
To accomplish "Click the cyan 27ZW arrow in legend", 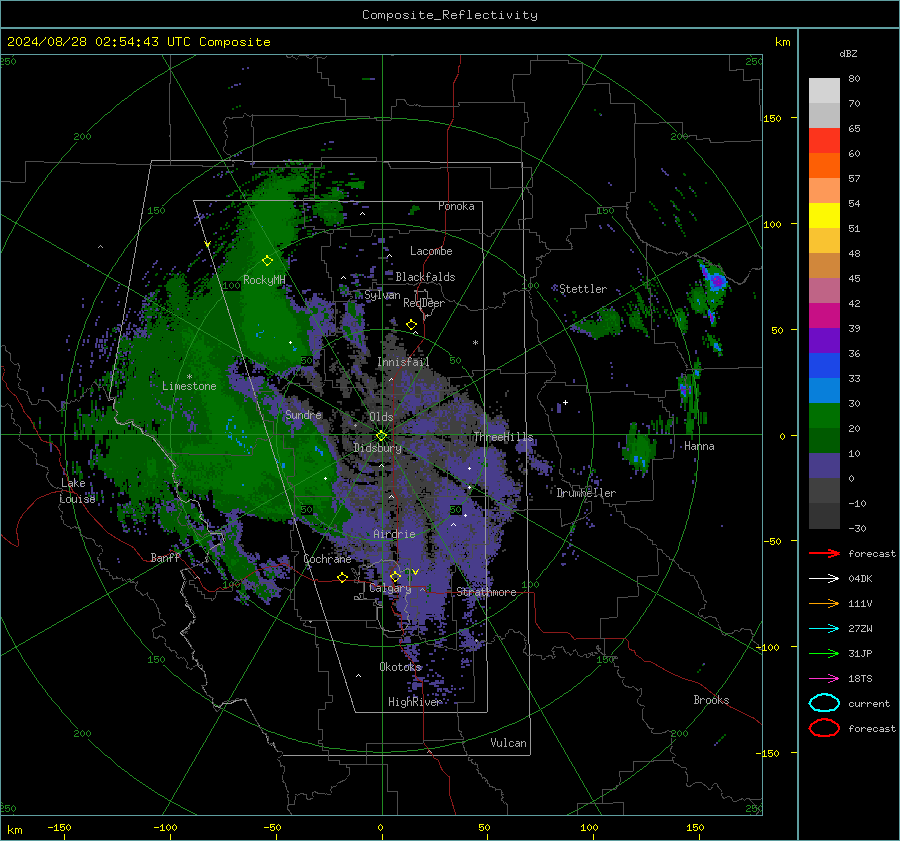I will click(x=824, y=628).
